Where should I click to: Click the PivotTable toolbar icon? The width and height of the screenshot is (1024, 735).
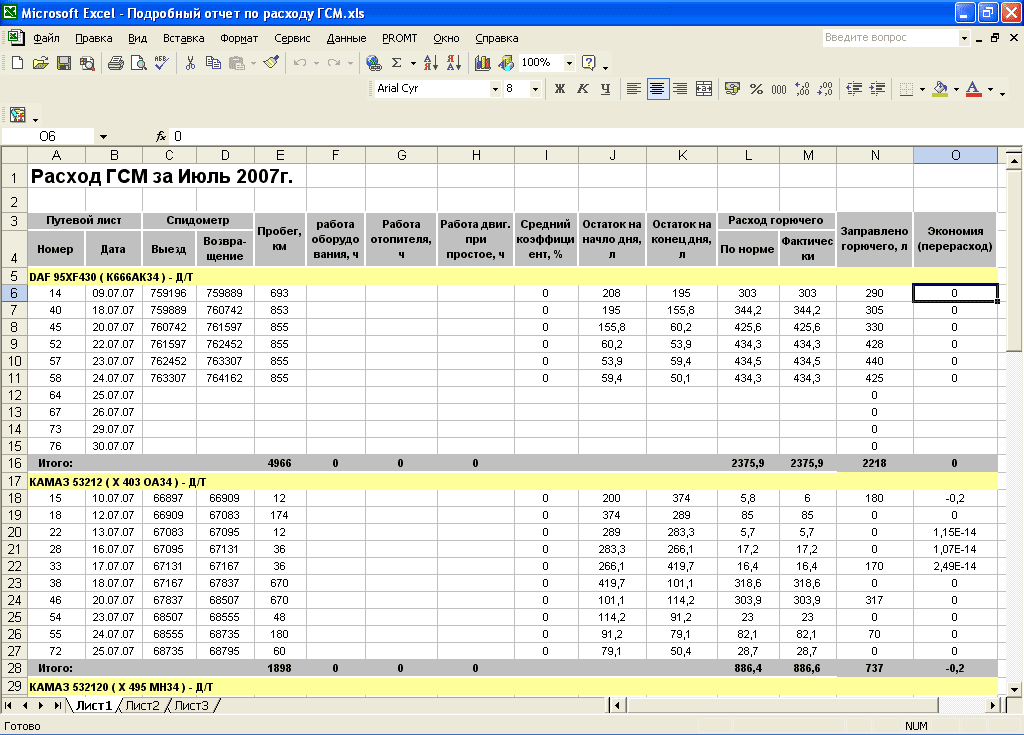(18, 116)
